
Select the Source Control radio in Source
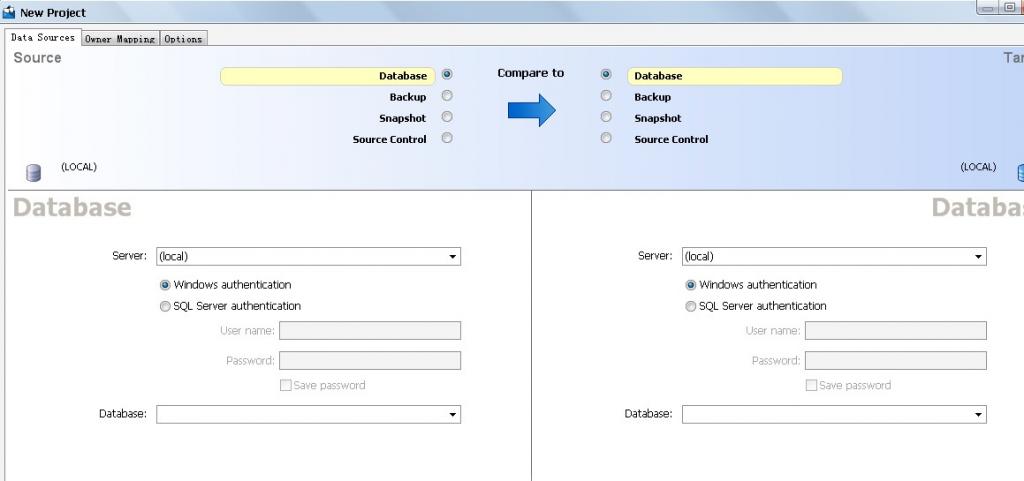447,138
